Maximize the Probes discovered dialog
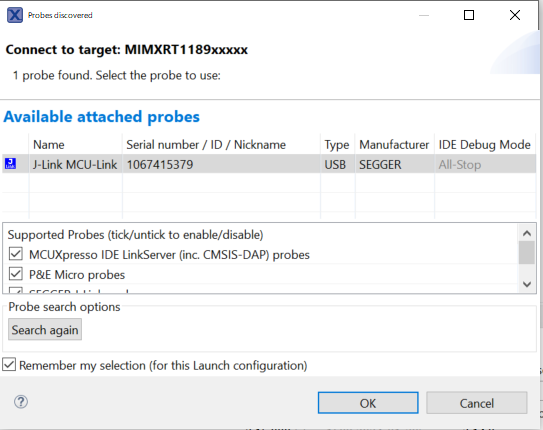The height and width of the screenshot is (430, 543). (x=469, y=15)
